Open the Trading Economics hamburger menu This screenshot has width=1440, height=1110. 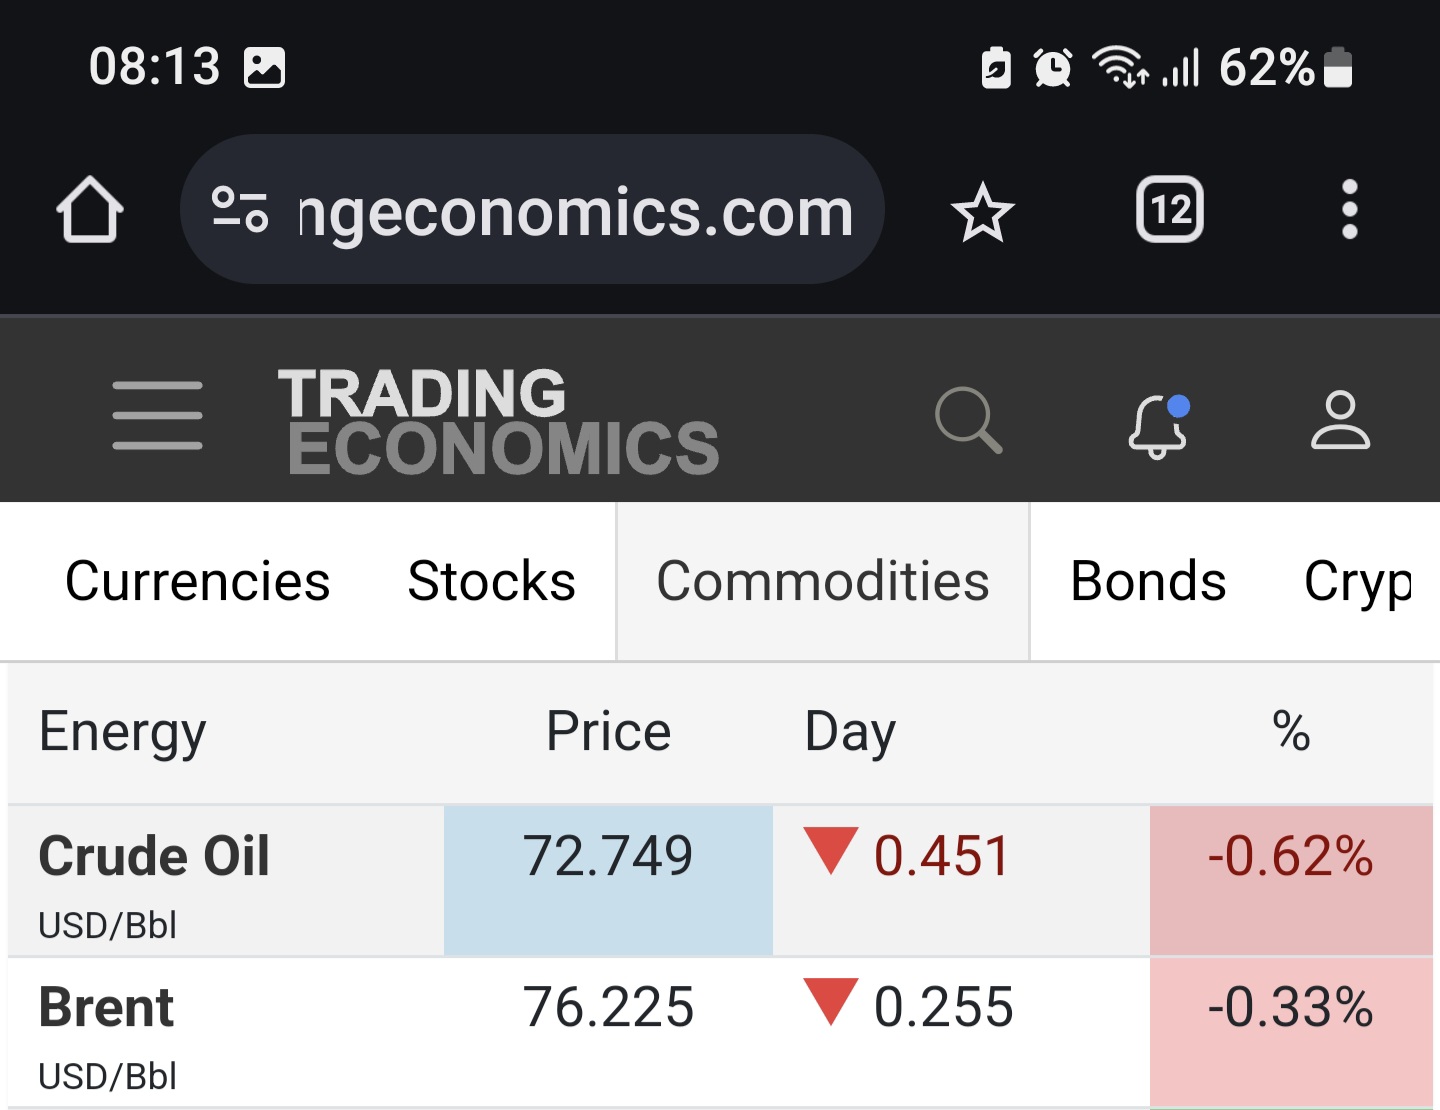[157, 415]
